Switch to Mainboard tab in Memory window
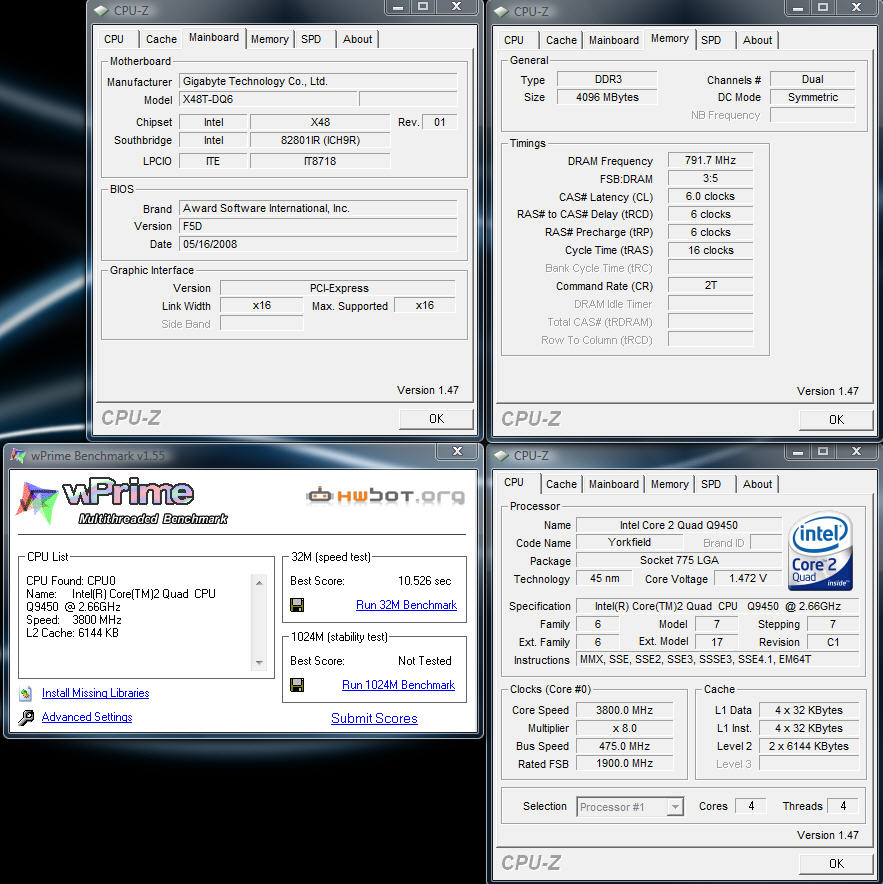Viewport: 883px width, 884px height. coord(613,40)
